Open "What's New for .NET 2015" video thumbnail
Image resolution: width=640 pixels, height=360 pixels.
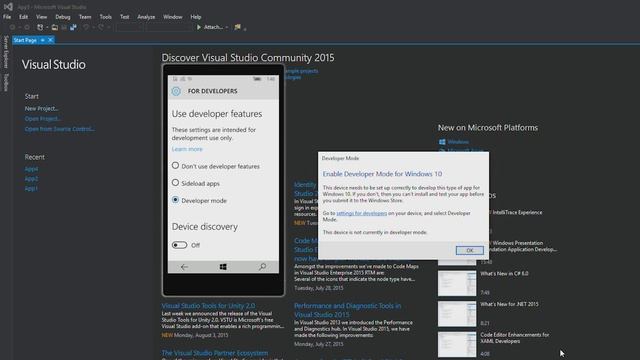[457, 314]
